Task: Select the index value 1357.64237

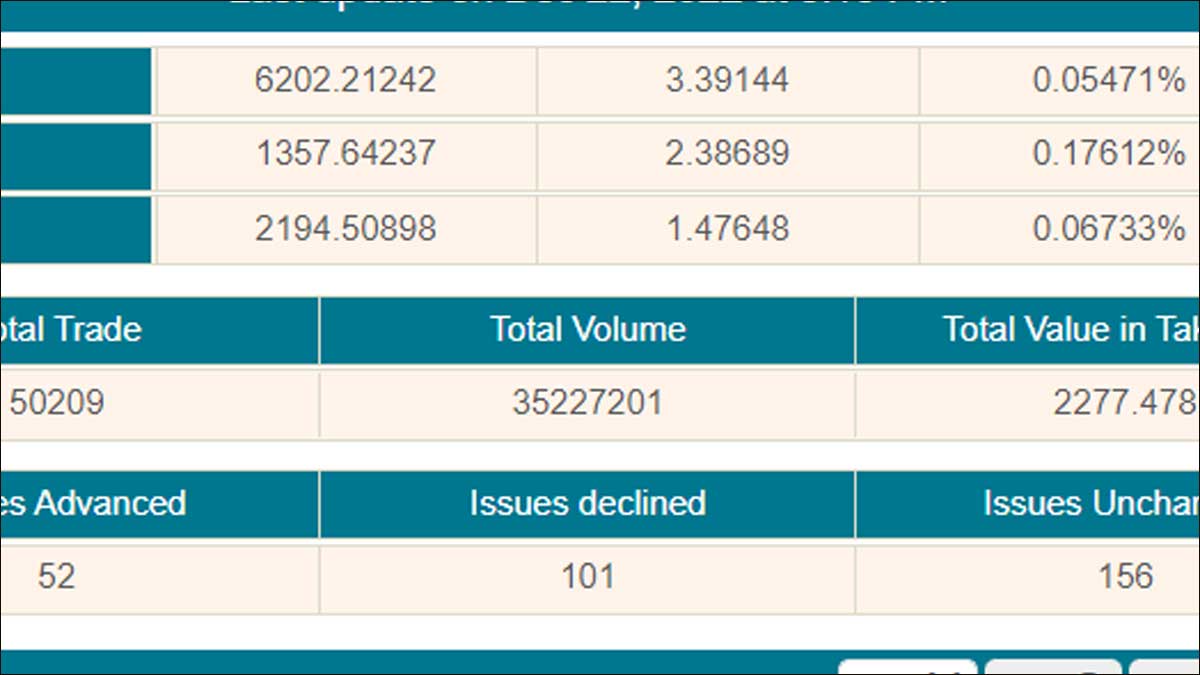Action: (x=345, y=153)
